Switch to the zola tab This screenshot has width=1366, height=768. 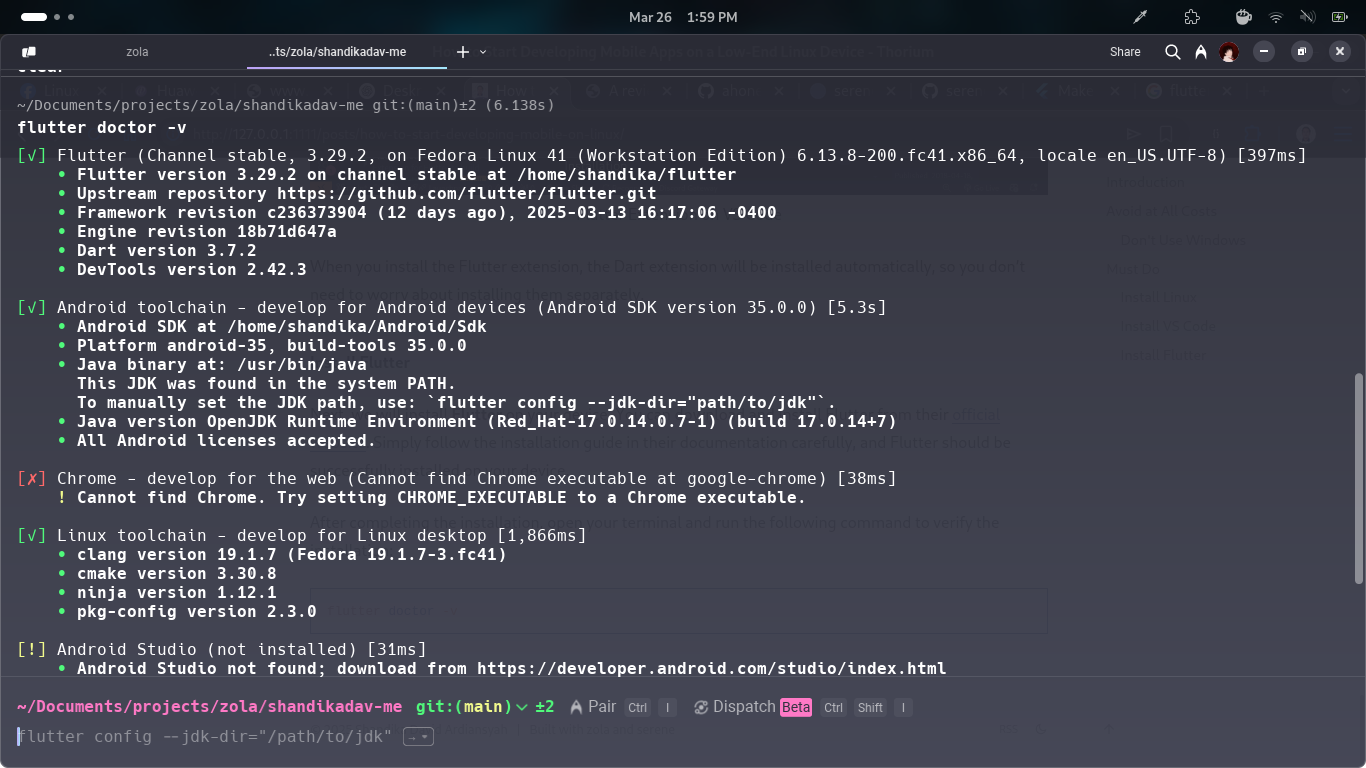[137, 52]
